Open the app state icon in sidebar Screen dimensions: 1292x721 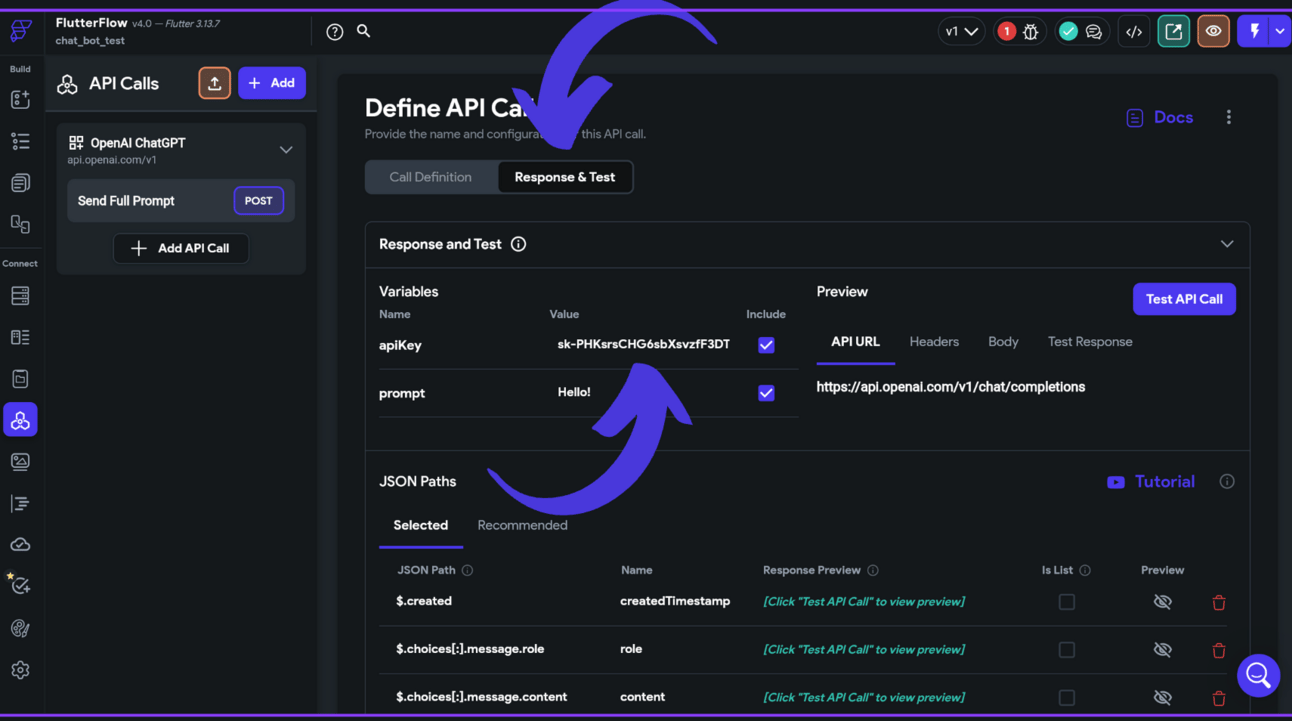tap(20, 379)
